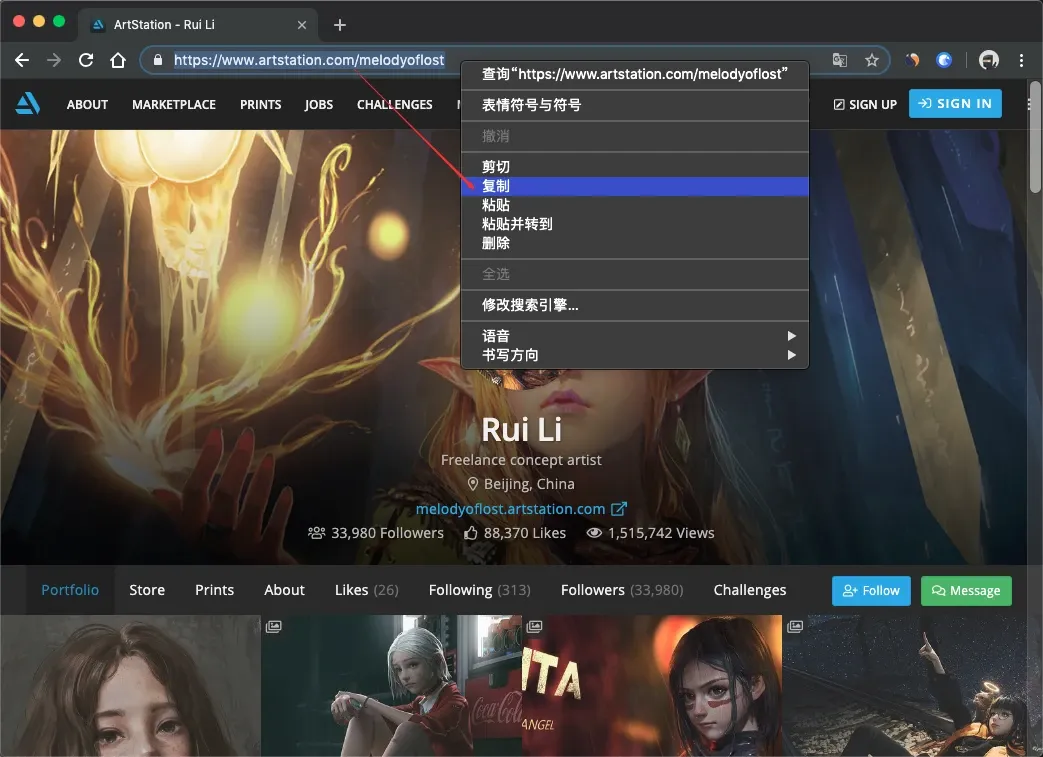Viewport: 1043px width, 757px height.
Task: Open the CHALLENGES navigation link
Action: [394, 104]
